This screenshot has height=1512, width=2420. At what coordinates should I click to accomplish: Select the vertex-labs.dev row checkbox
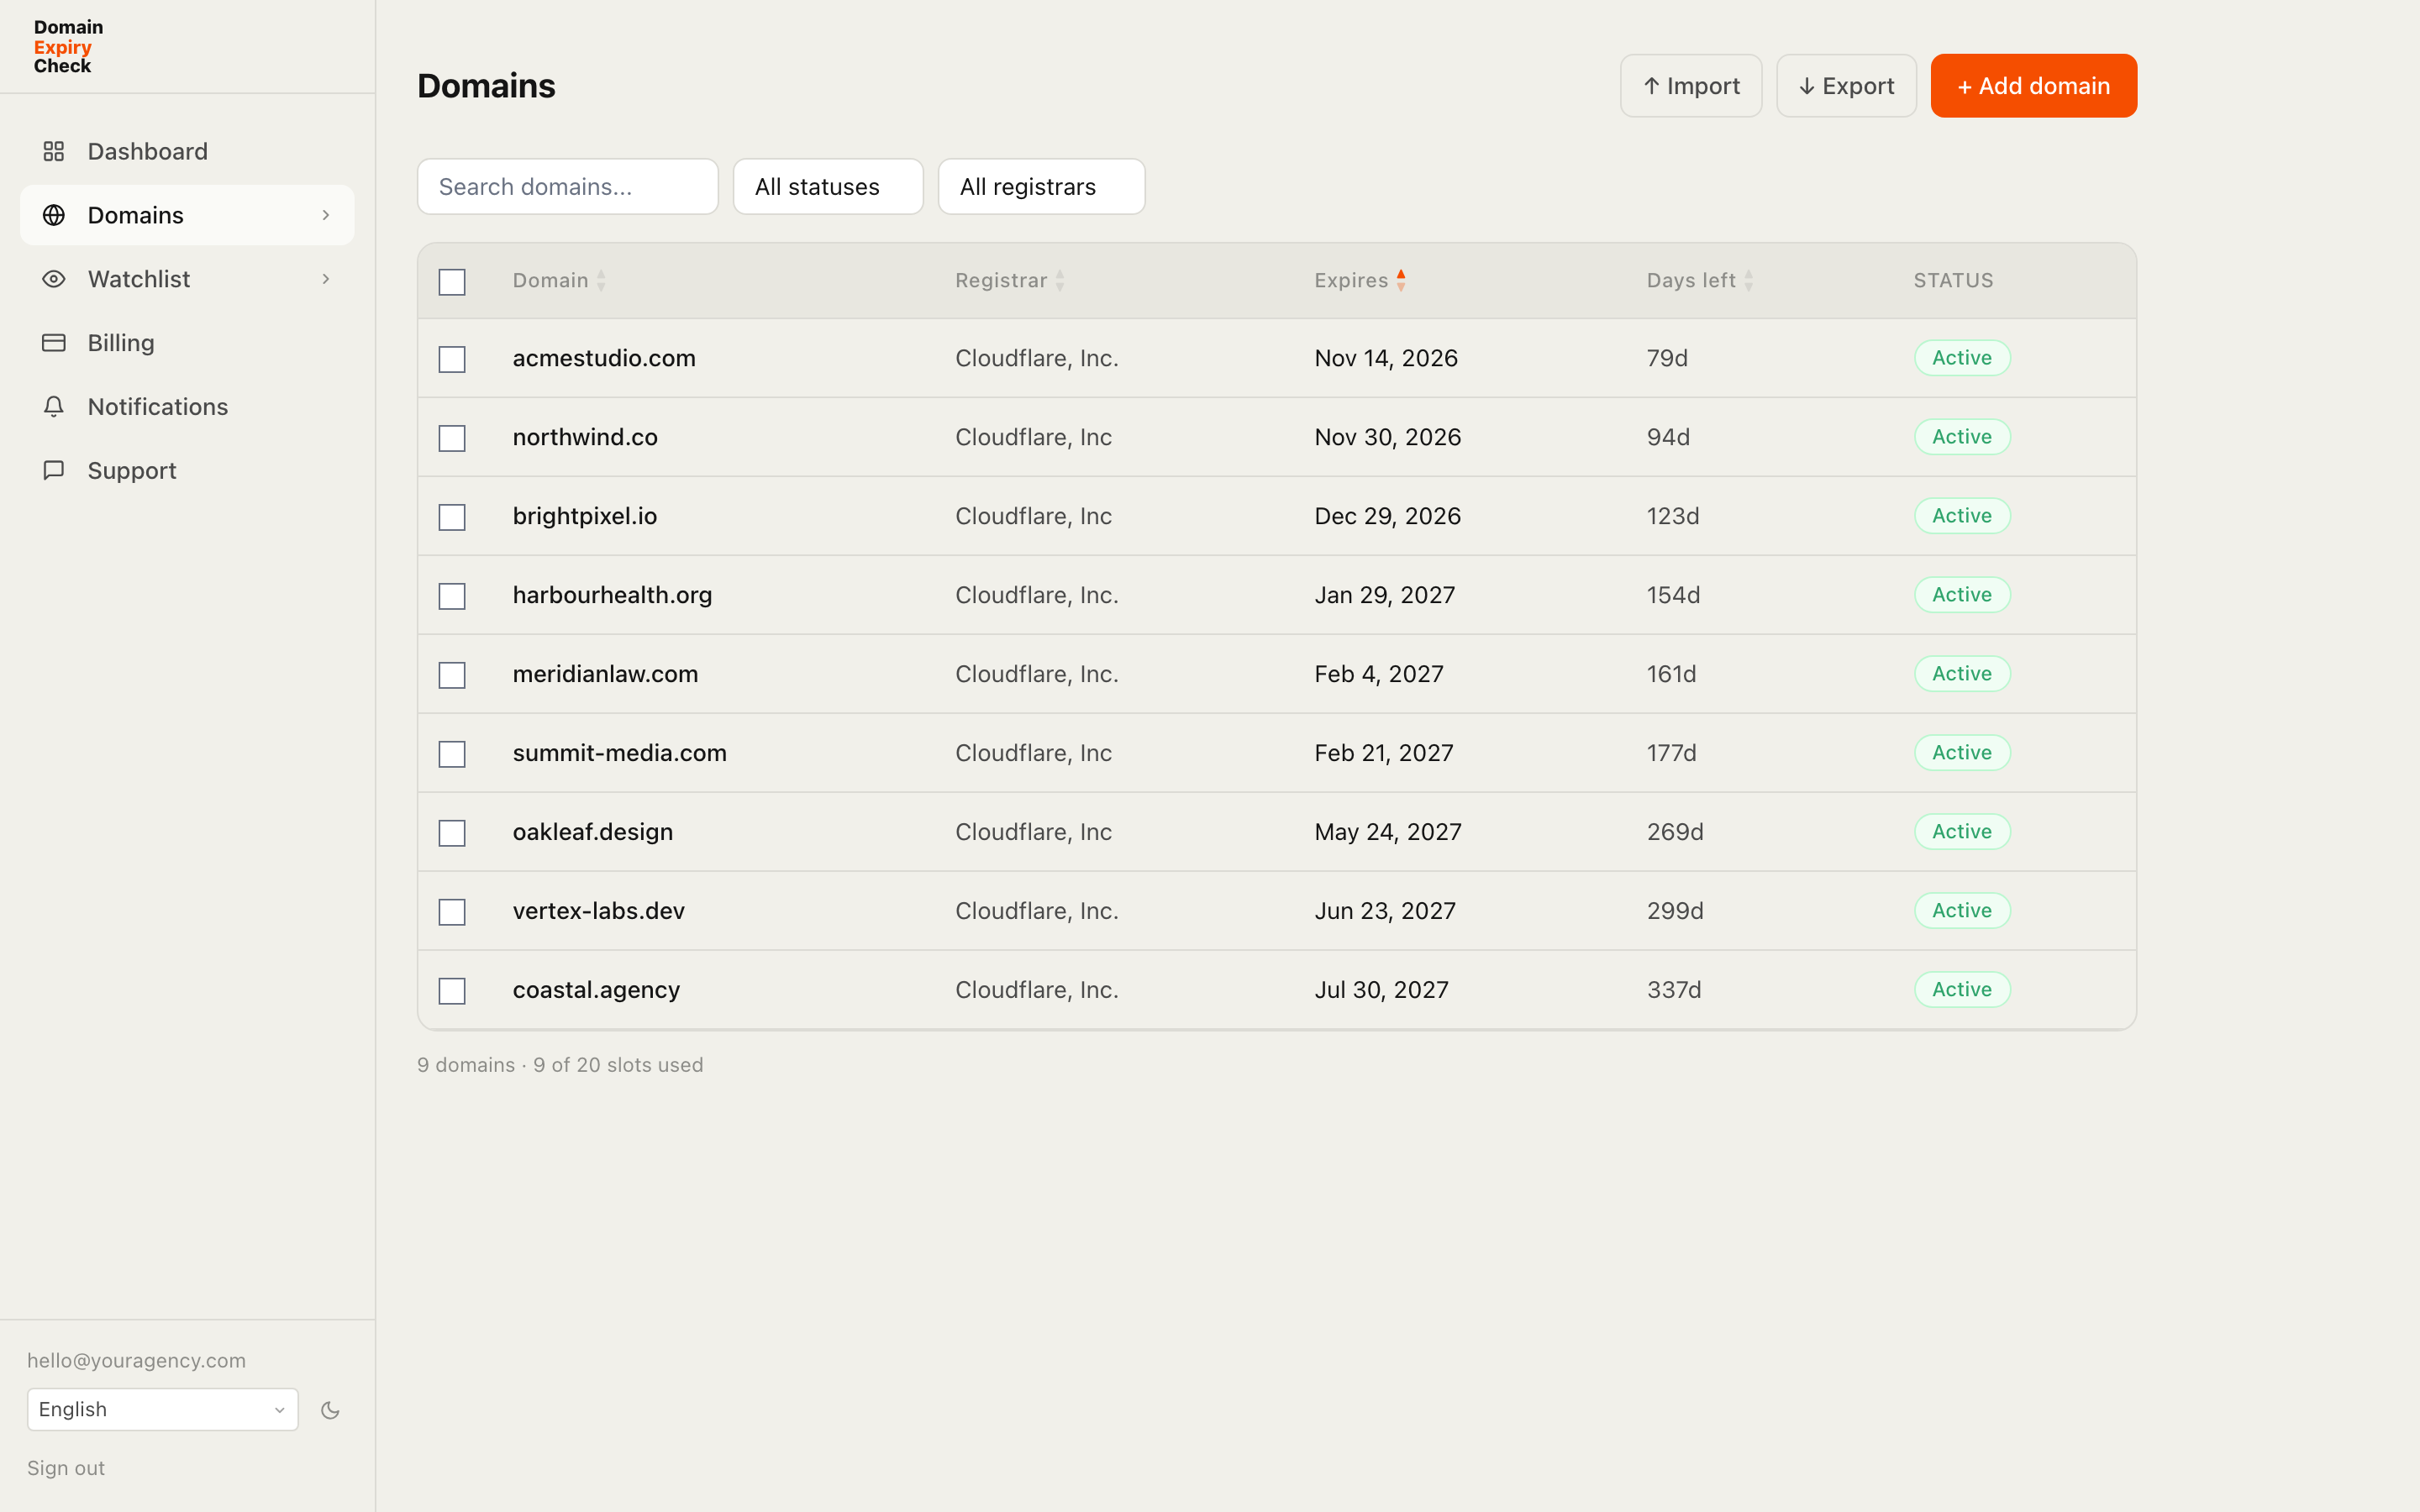pos(452,912)
